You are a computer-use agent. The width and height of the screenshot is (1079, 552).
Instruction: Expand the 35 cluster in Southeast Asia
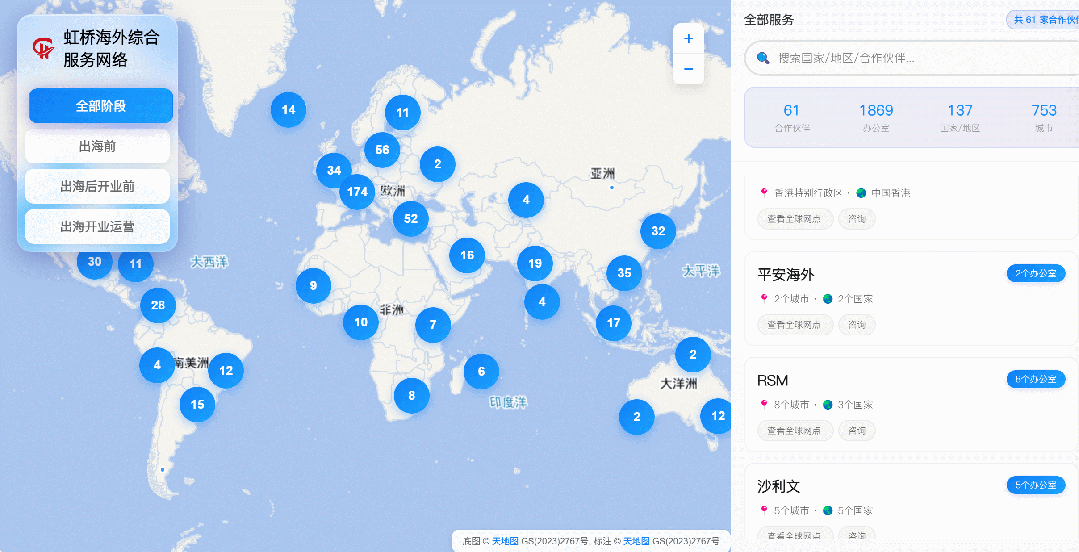[x=624, y=272]
